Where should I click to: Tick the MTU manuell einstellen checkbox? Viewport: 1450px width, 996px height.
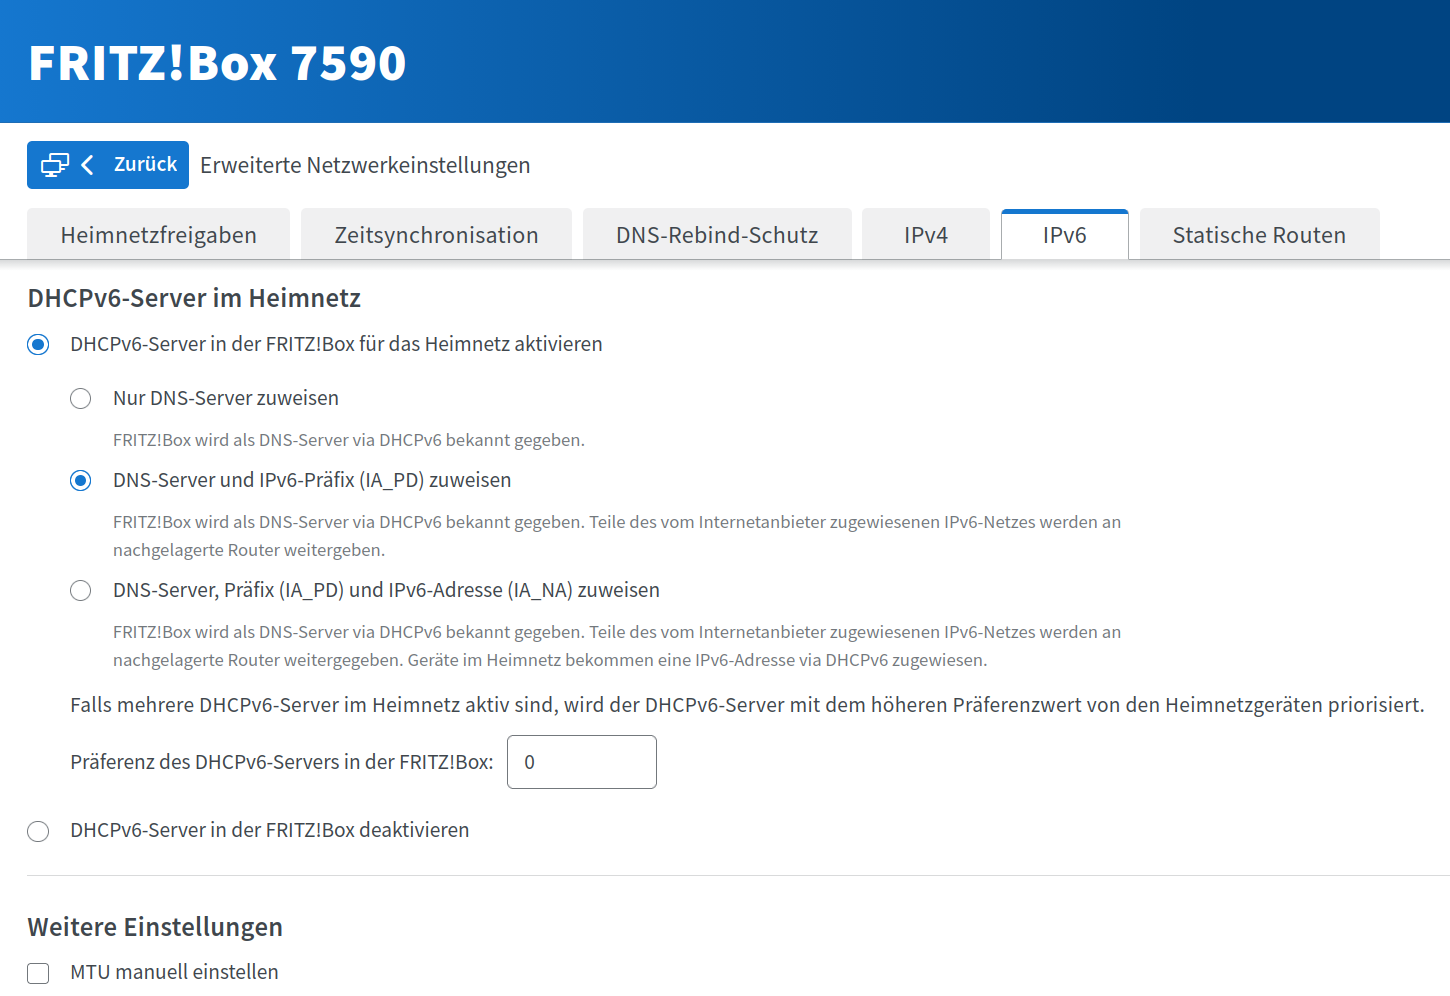click(38, 973)
